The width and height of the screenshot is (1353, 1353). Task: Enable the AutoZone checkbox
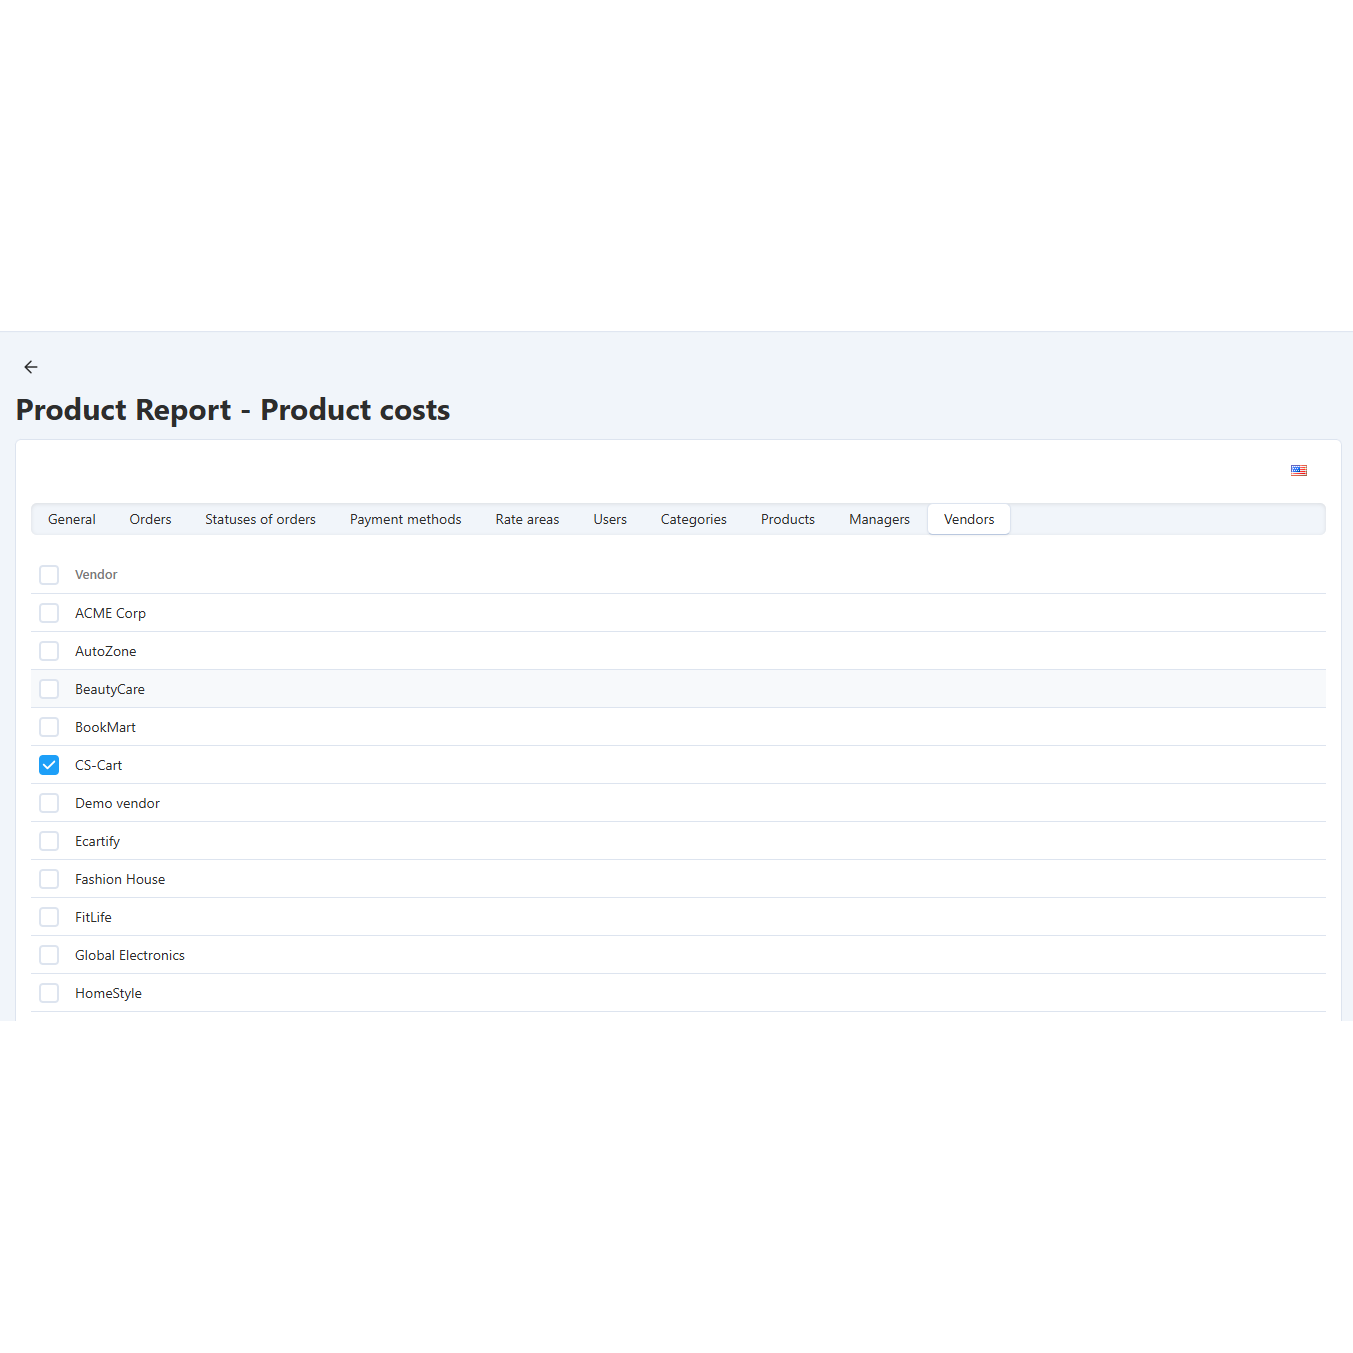(49, 651)
